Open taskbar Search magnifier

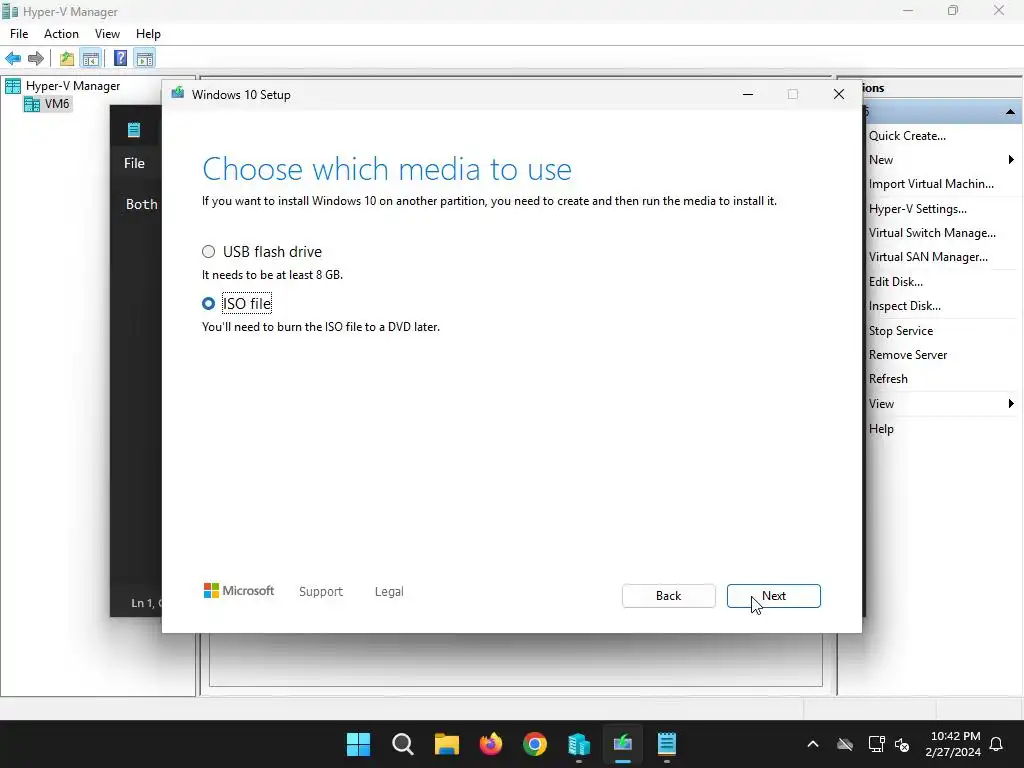(403, 744)
